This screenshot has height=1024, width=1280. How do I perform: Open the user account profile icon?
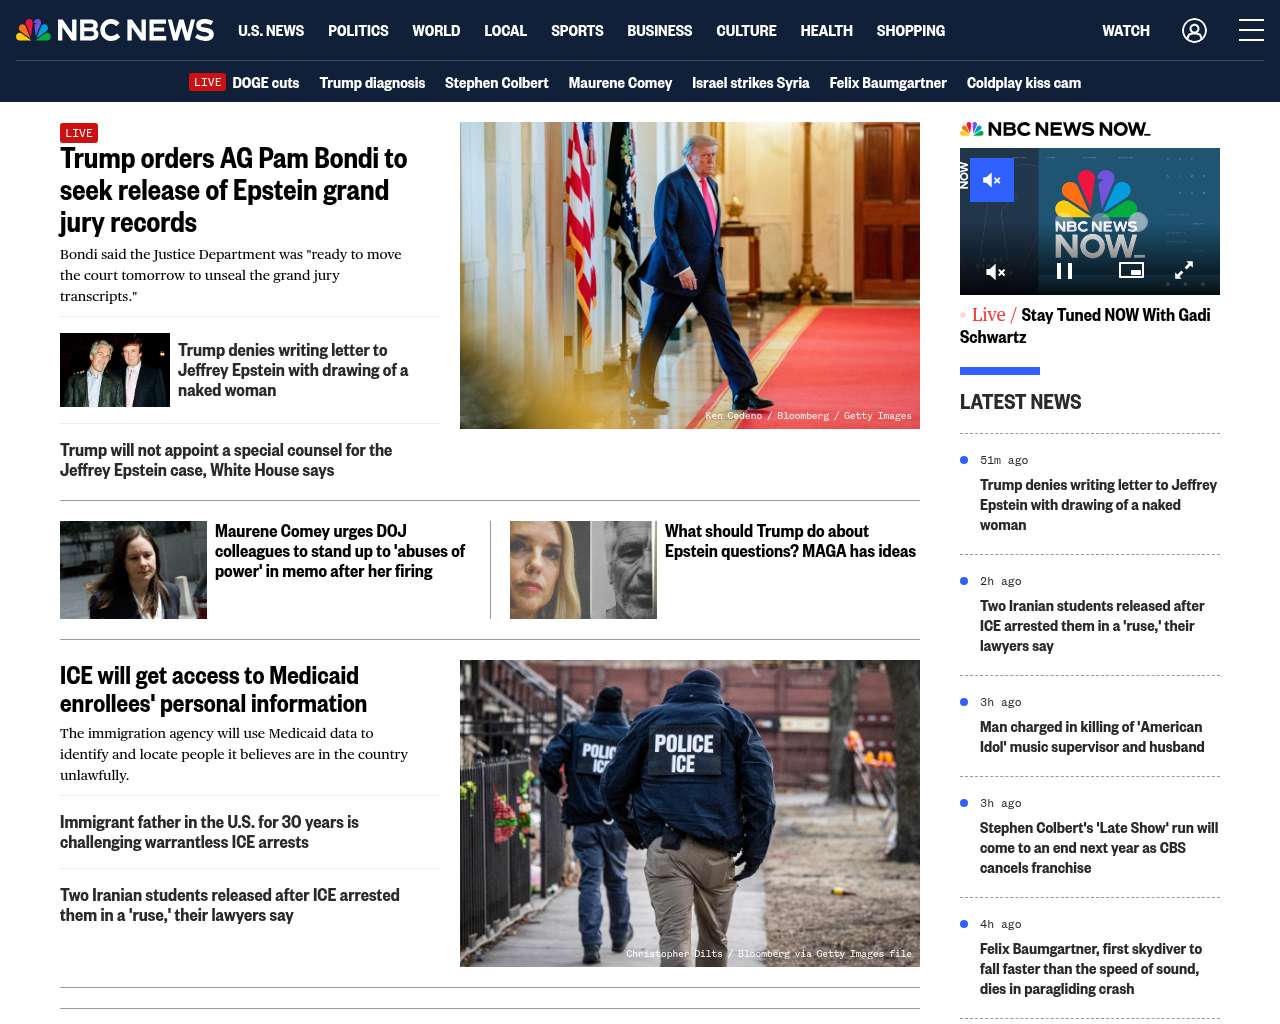pyautogui.click(x=1194, y=31)
